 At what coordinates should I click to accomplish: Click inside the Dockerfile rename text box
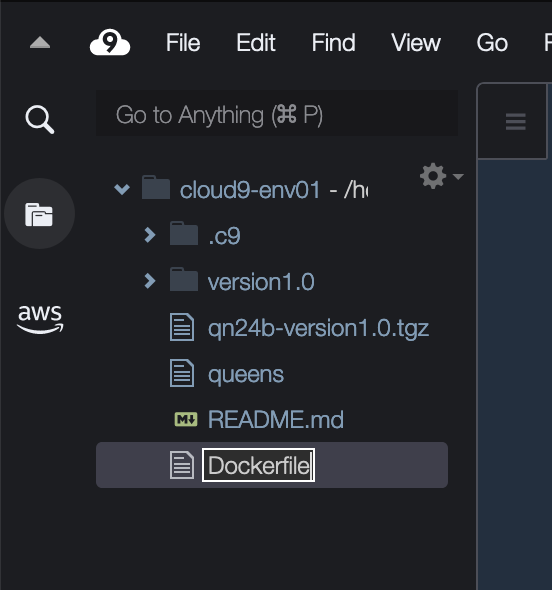[259, 465]
